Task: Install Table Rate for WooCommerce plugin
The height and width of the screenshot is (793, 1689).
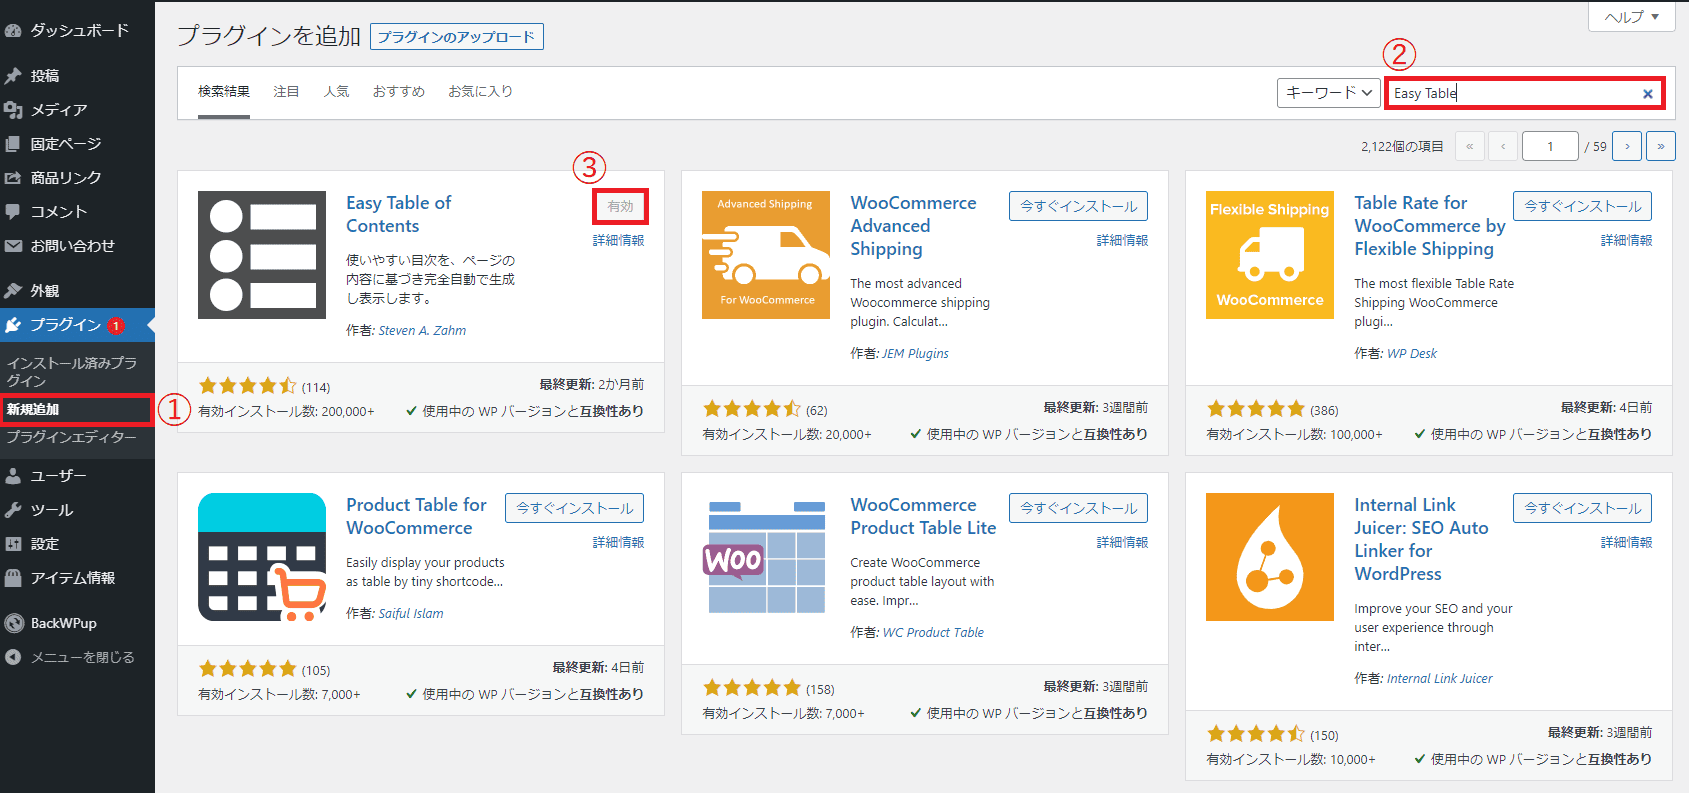Action: tap(1582, 206)
